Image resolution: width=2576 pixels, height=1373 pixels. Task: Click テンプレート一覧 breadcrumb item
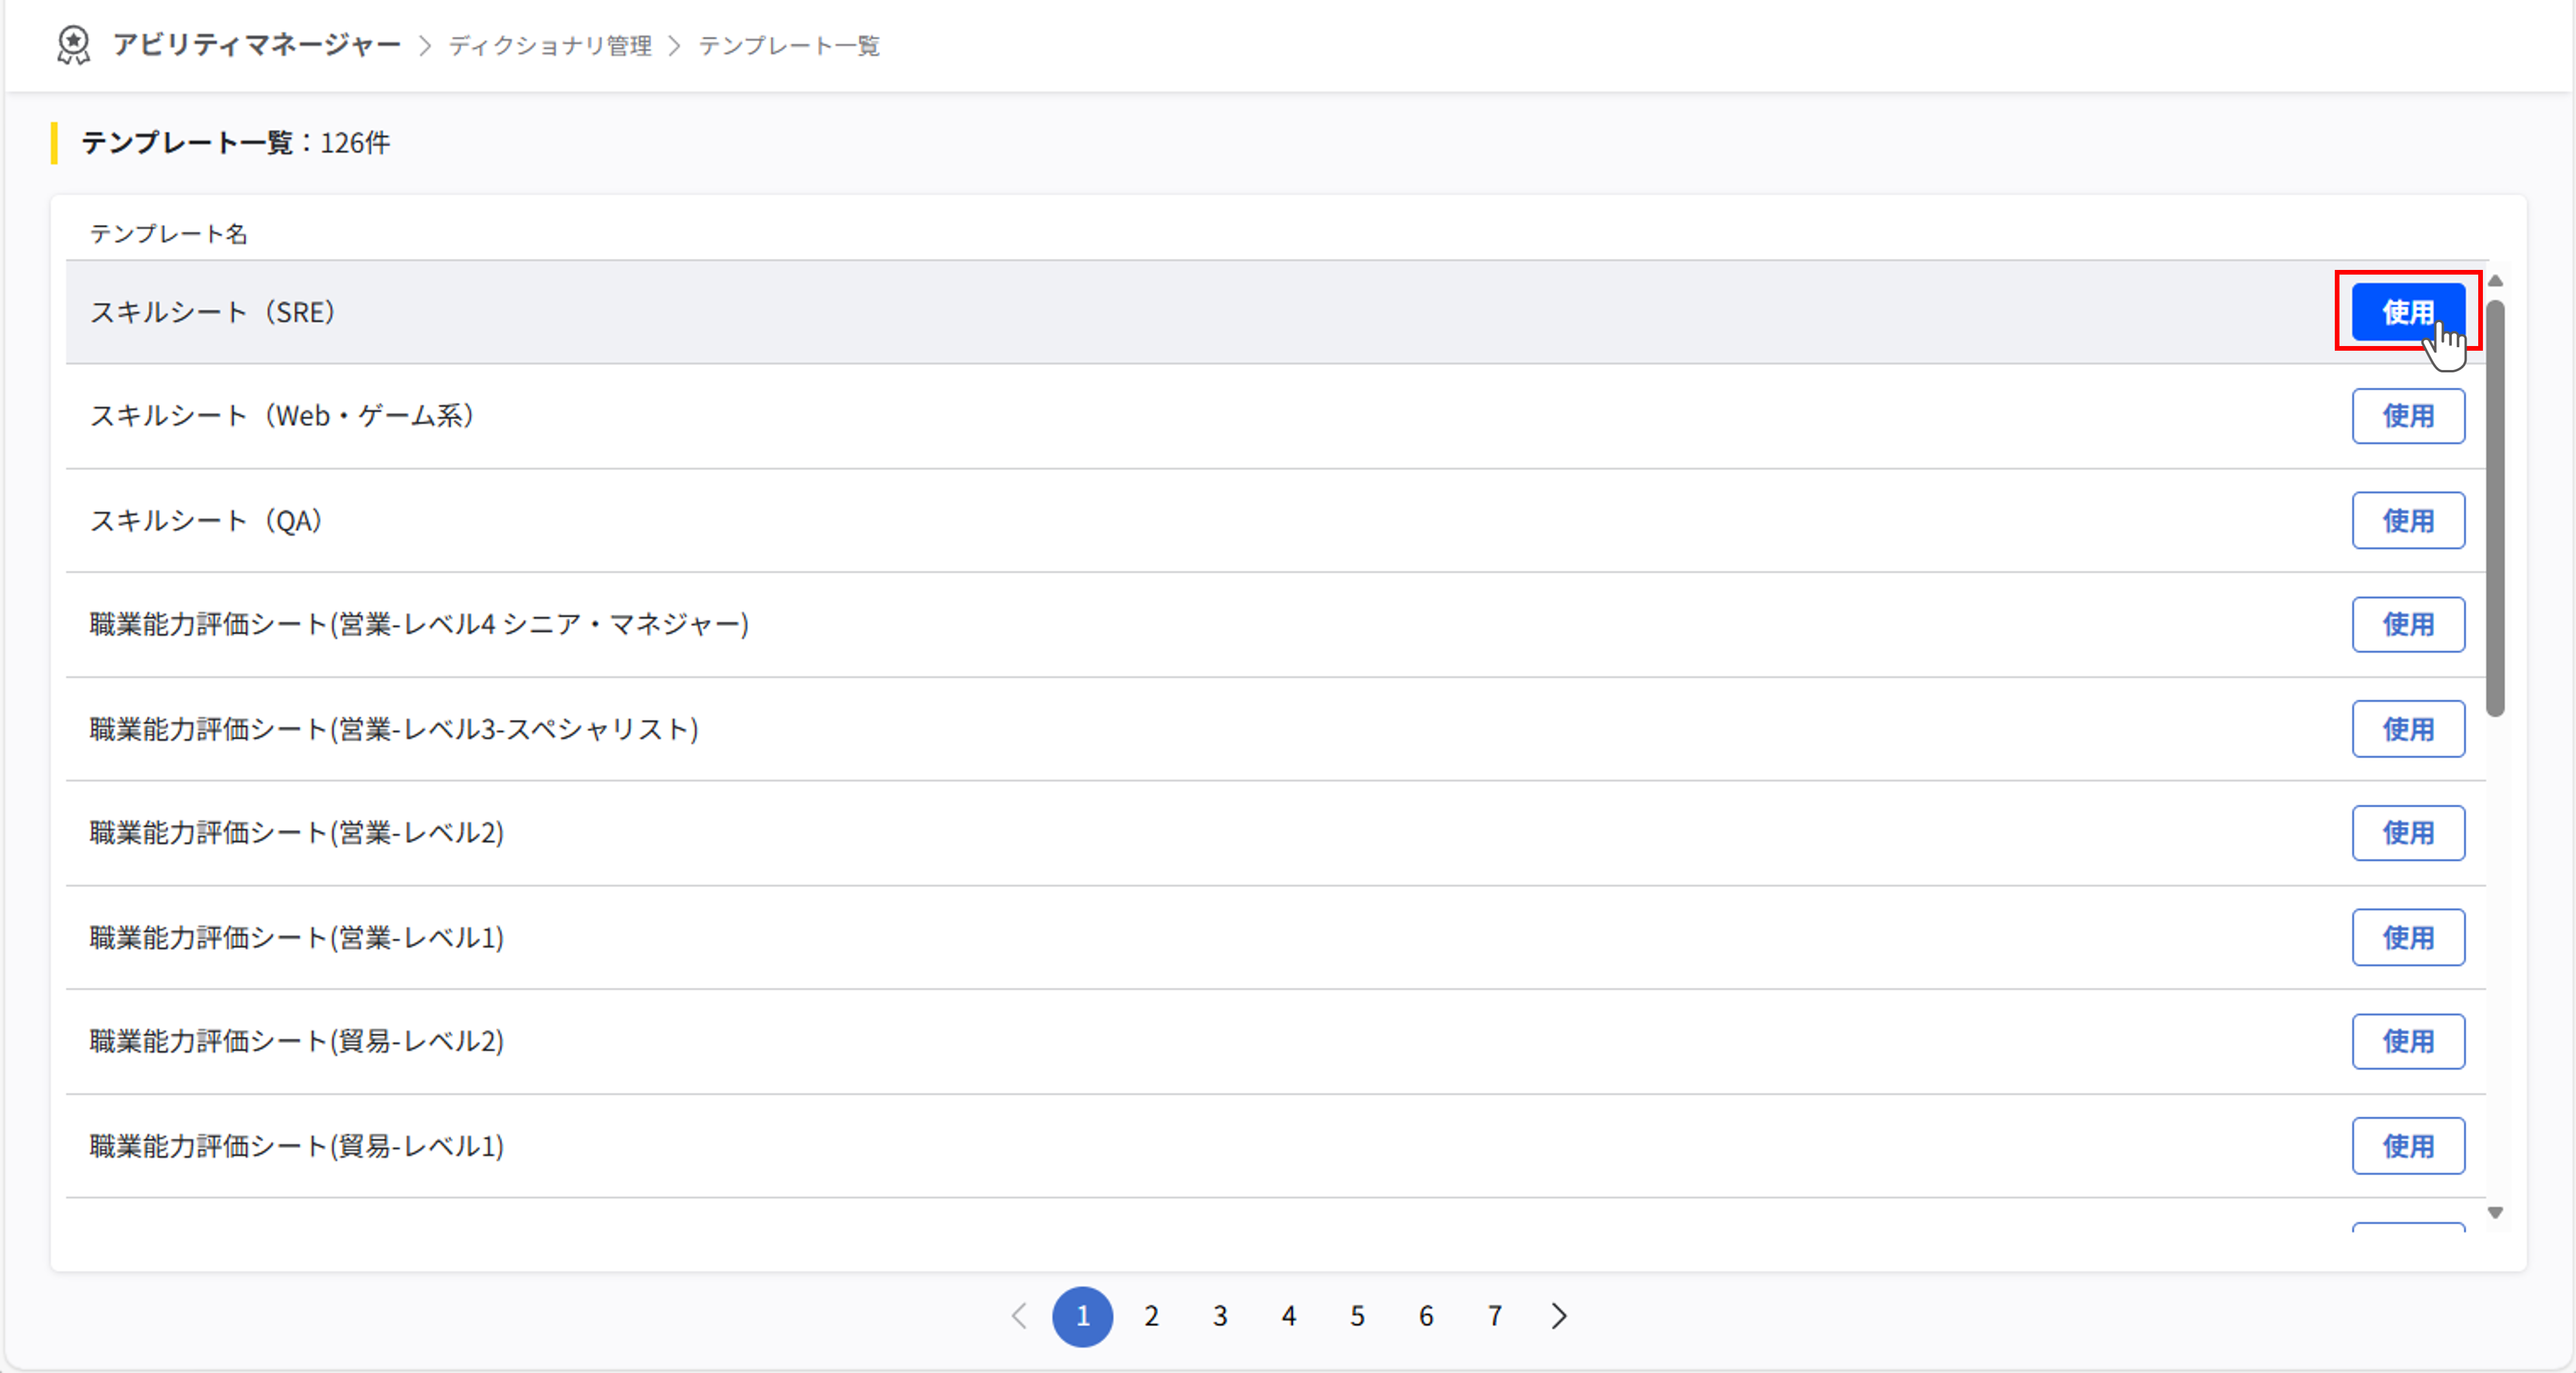[788, 46]
